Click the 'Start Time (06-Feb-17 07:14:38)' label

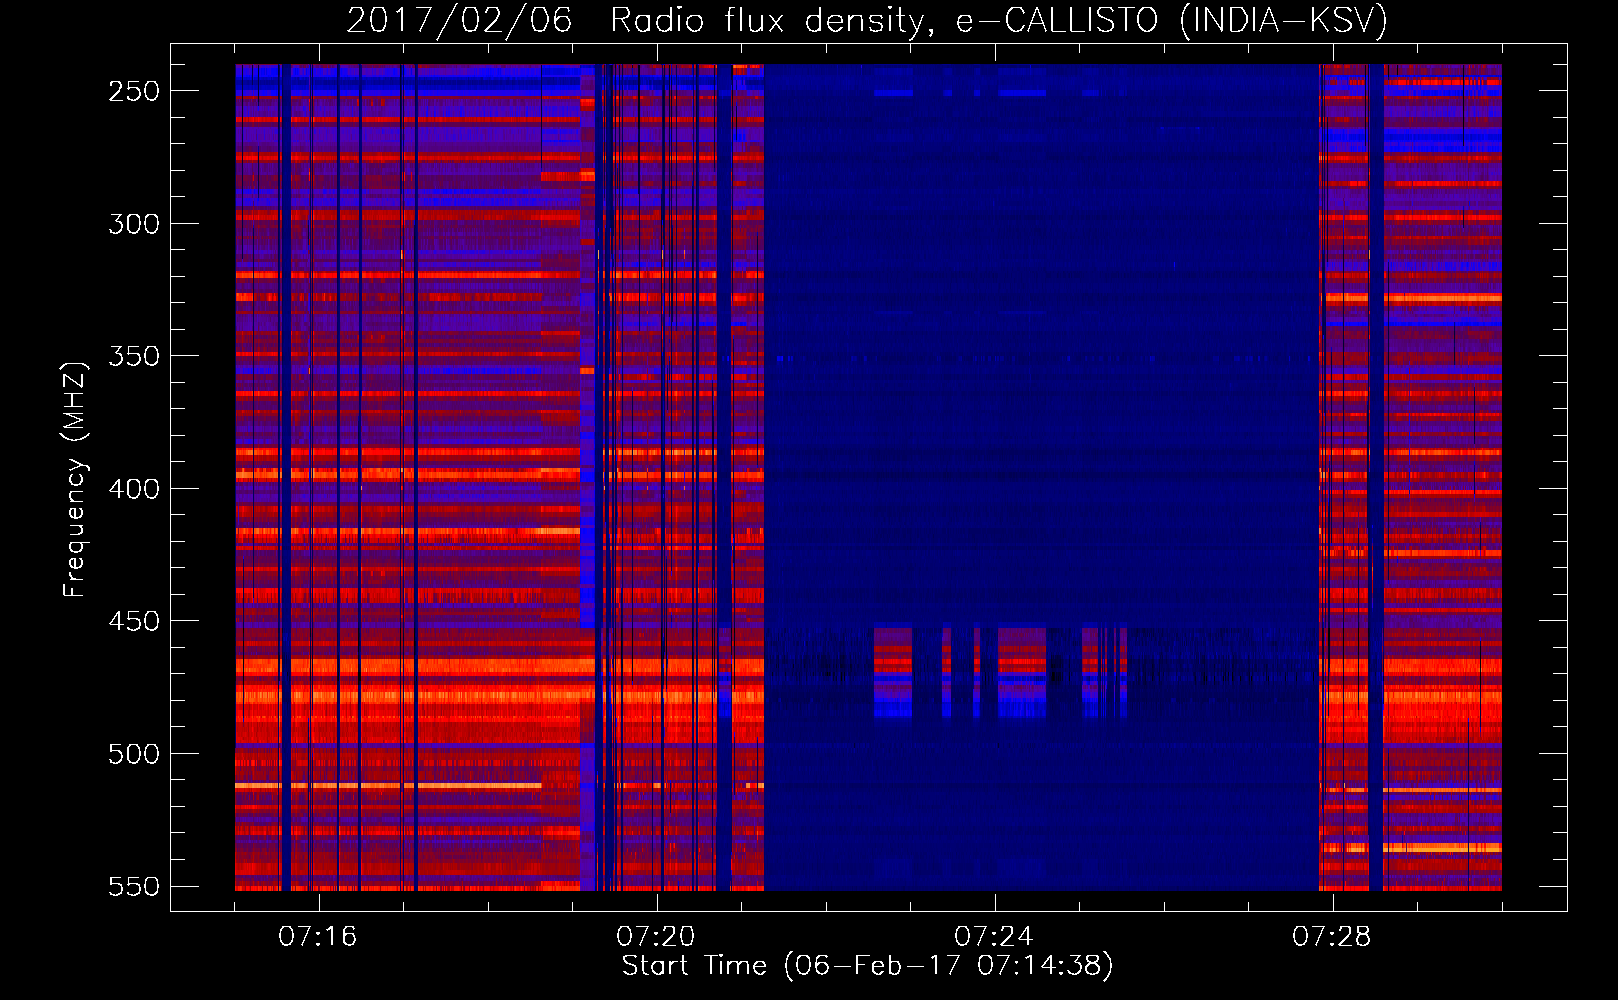[x=867, y=966]
